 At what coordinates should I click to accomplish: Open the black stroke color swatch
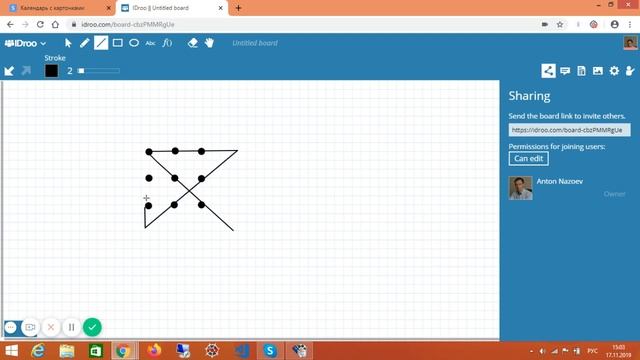coord(51,71)
